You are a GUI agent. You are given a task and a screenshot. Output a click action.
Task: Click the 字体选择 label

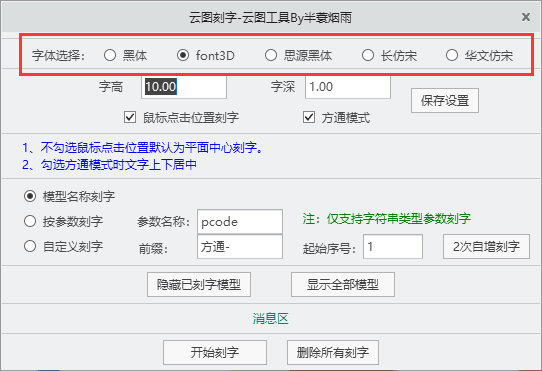pos(58,55)
